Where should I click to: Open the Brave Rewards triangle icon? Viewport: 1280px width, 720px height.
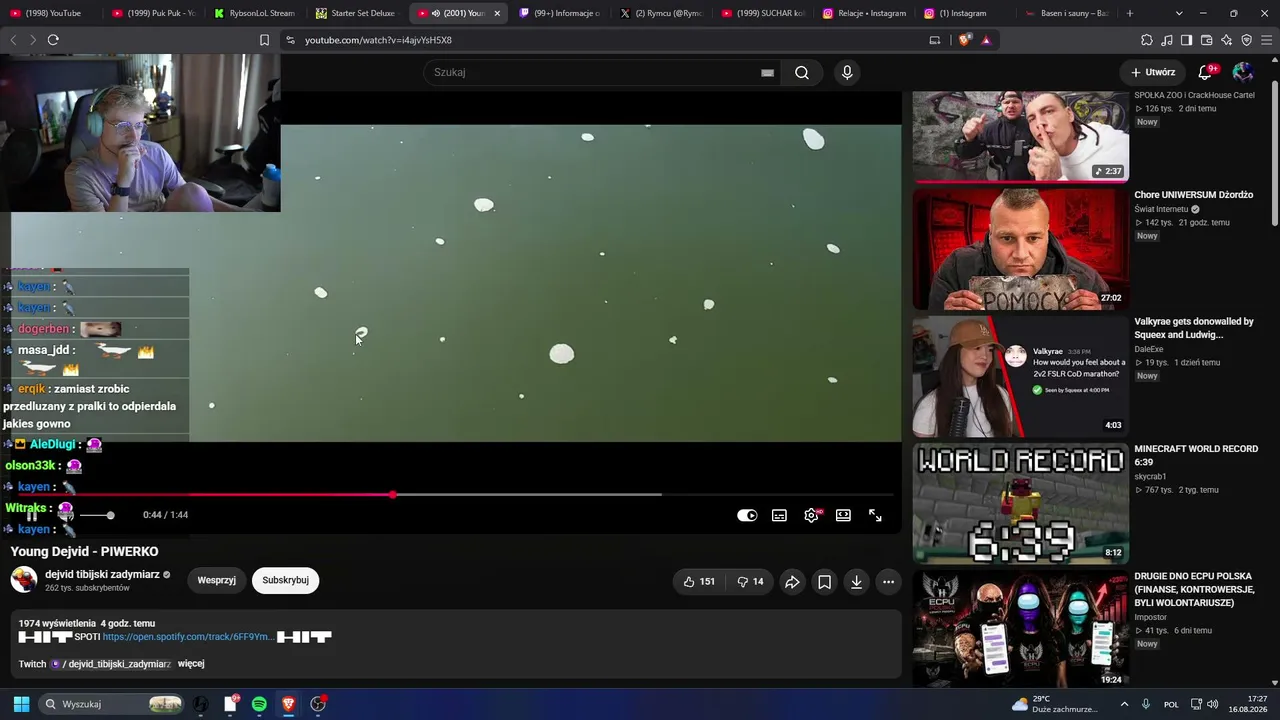click(x=986, y=40)
